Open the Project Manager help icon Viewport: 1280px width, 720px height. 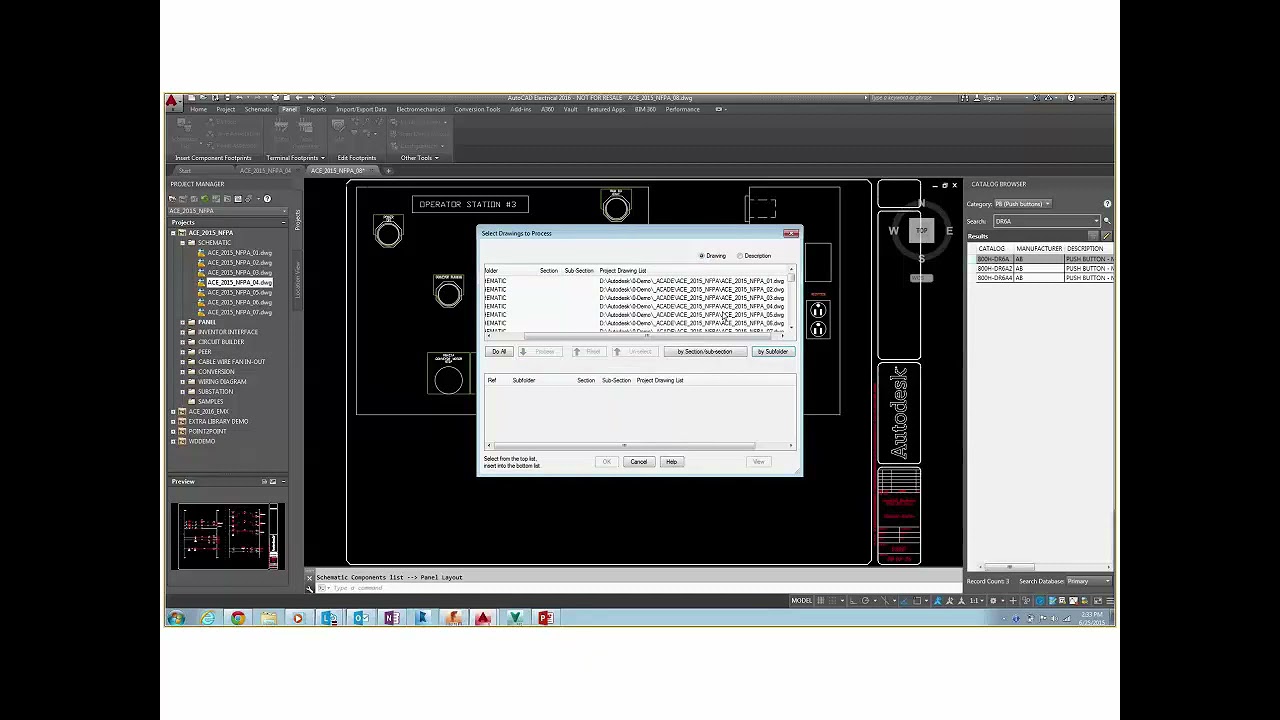[x=267, y=199]
